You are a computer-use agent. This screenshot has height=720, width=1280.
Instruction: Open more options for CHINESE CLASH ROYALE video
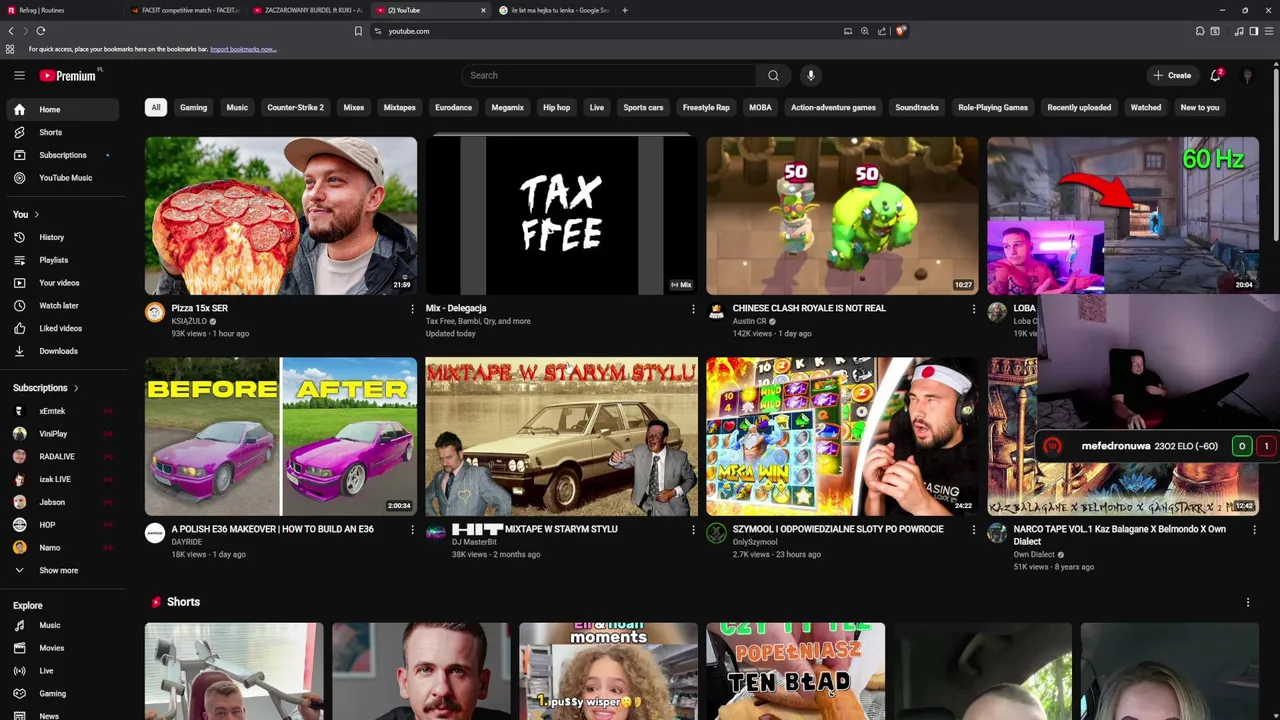[x=974, y=309]
